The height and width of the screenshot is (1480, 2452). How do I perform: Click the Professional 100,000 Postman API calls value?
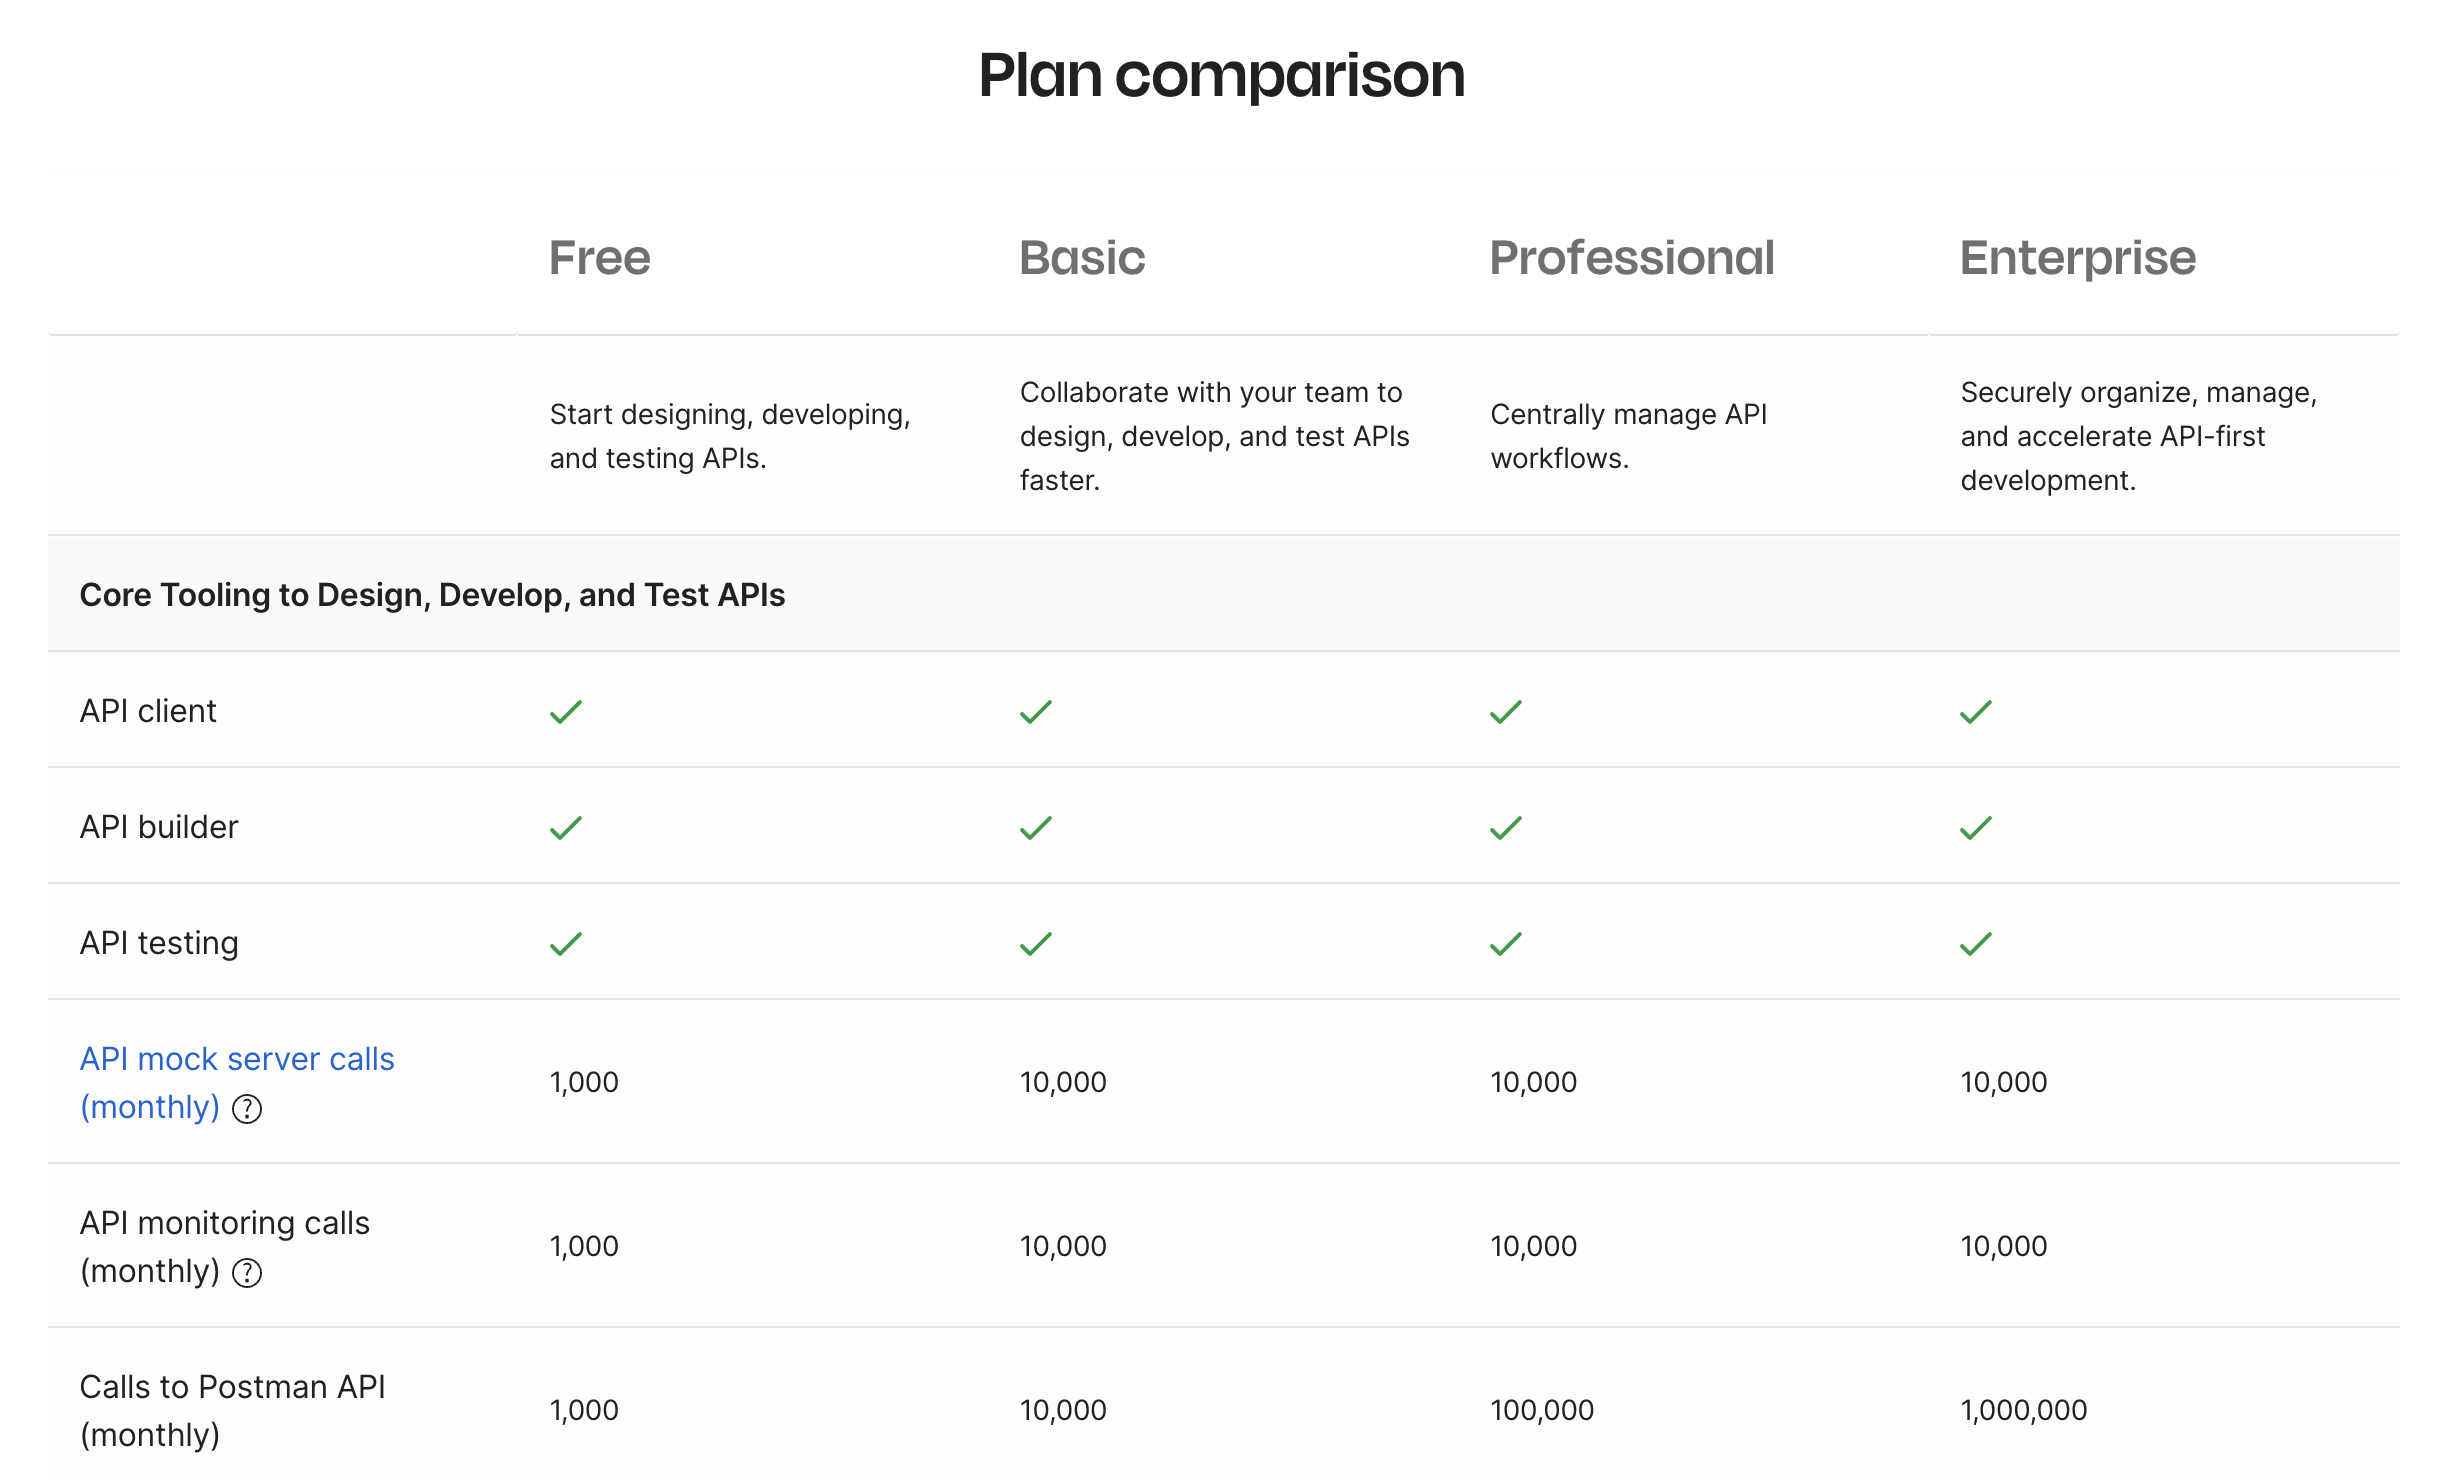pyautogui.click(x=1542, y=1410)
